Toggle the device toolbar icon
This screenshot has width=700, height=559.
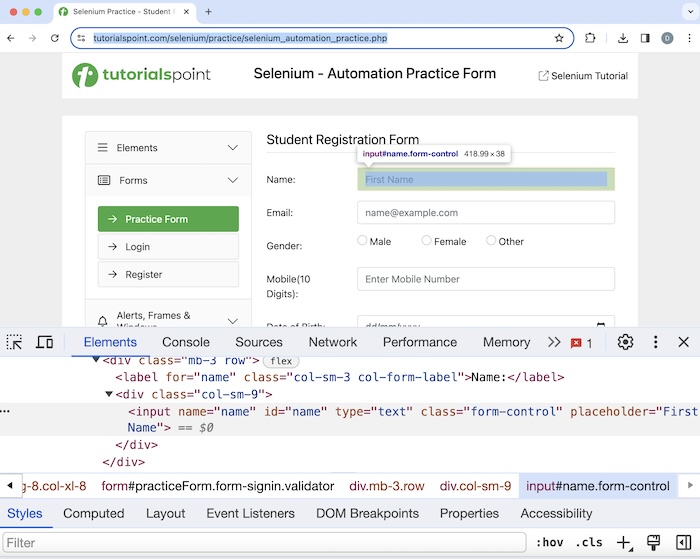(45, 342)
